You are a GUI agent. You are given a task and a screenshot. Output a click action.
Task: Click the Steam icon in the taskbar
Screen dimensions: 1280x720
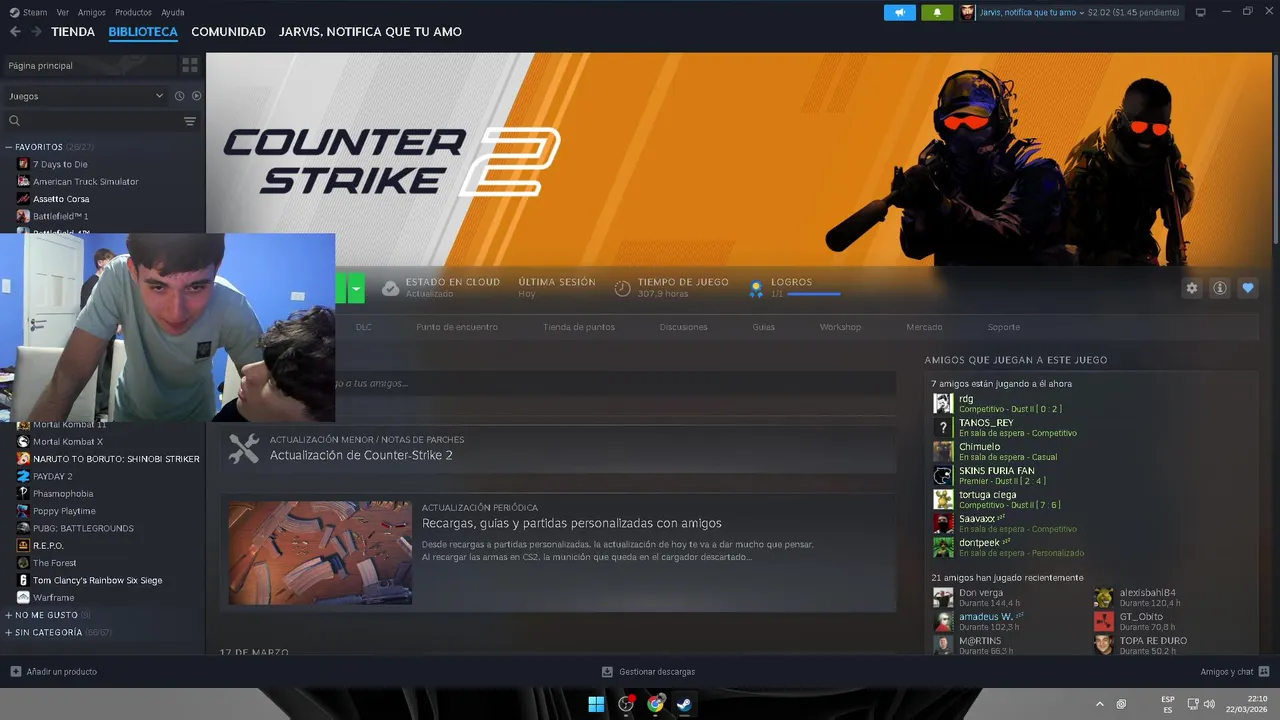click(685, 704)
